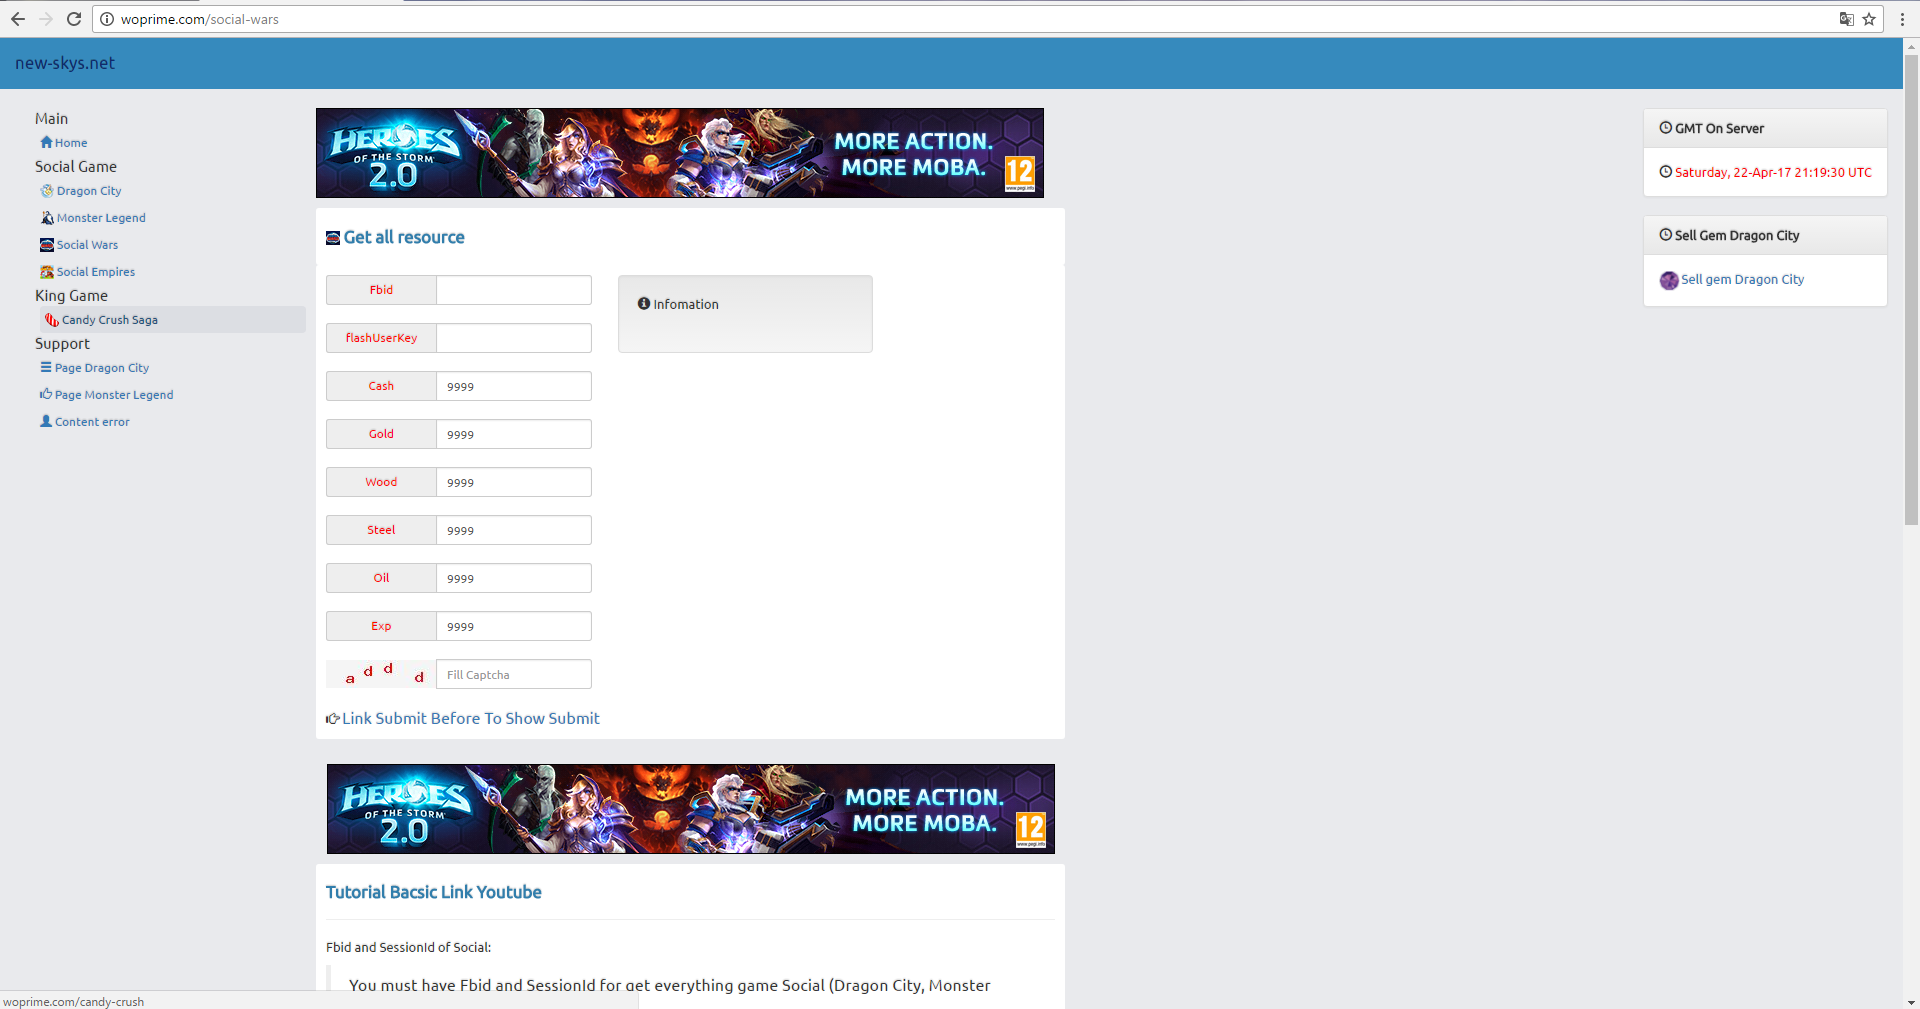Click the Steel value field
The height and width of the screenshot is (1009, 1920).
tap(514, 530)
